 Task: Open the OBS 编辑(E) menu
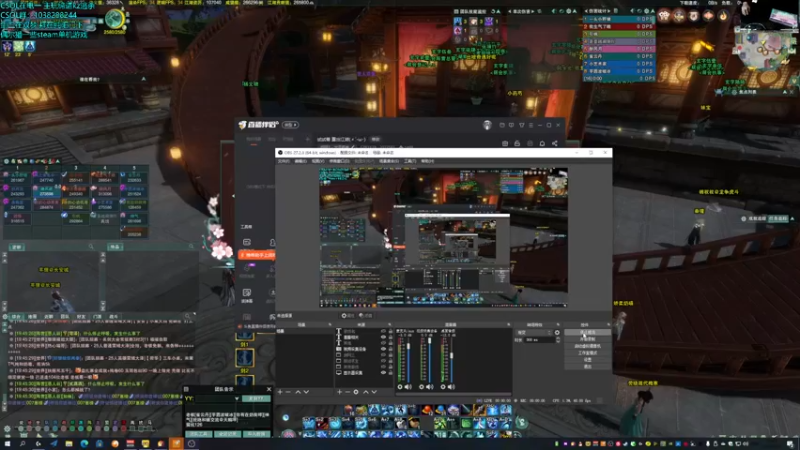(301, 161)
